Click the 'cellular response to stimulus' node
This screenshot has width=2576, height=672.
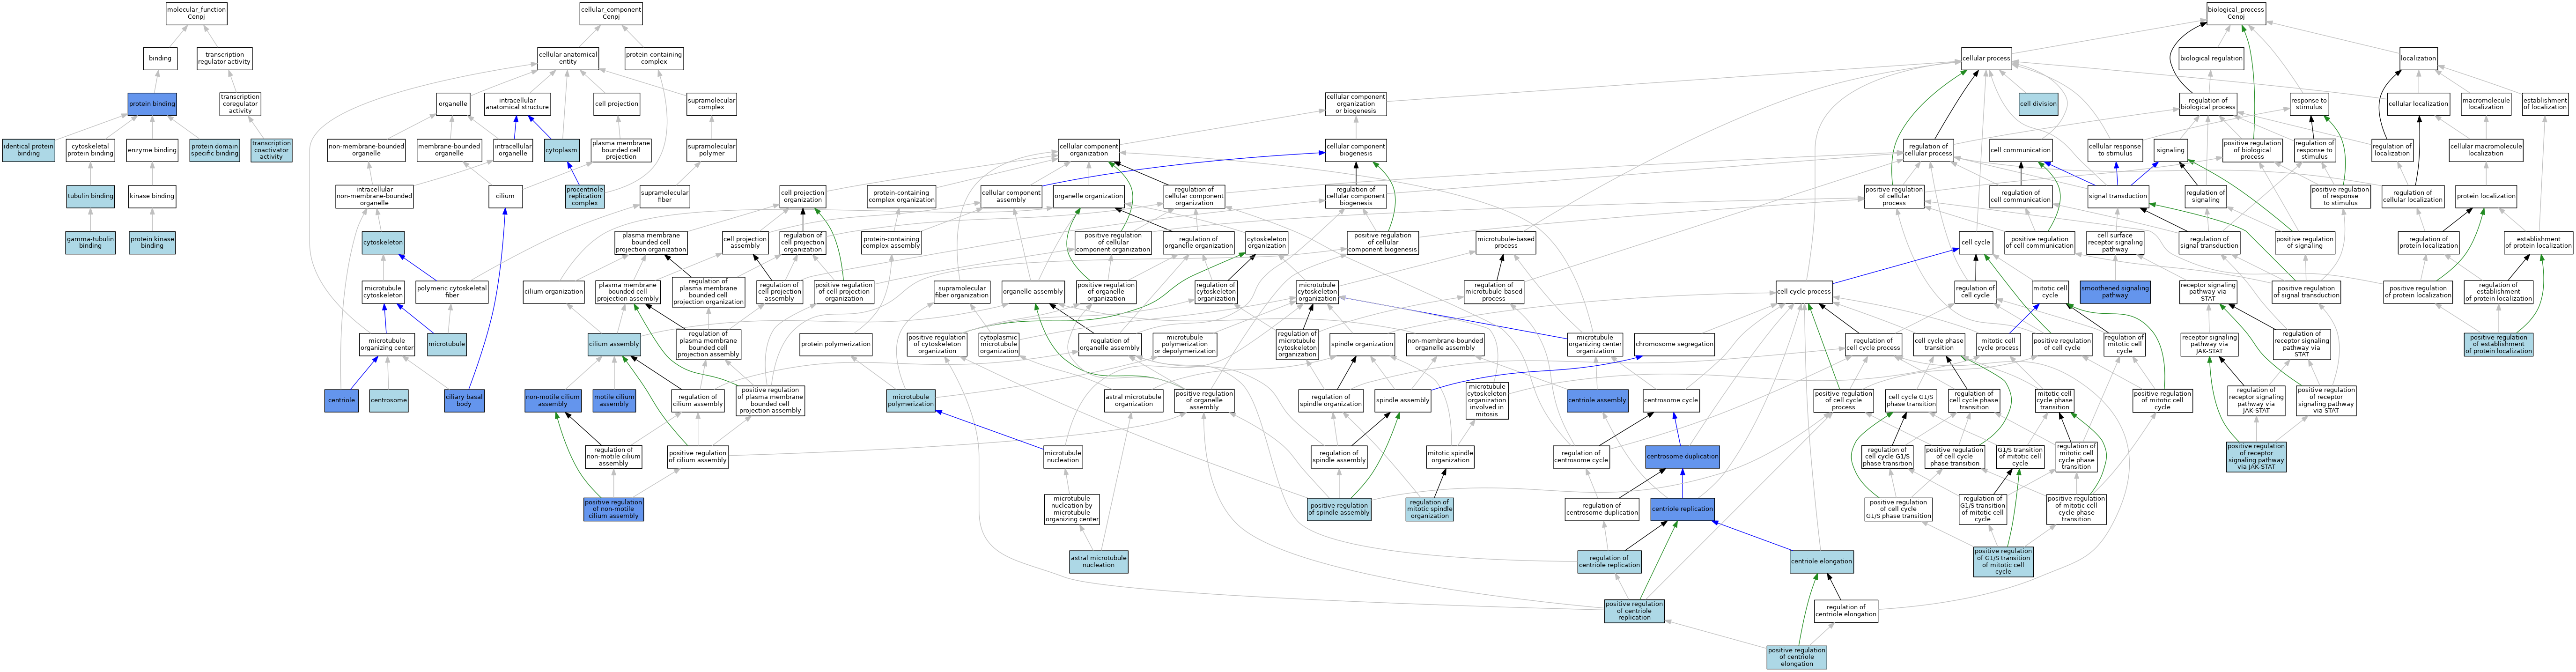pos(2115,150)
